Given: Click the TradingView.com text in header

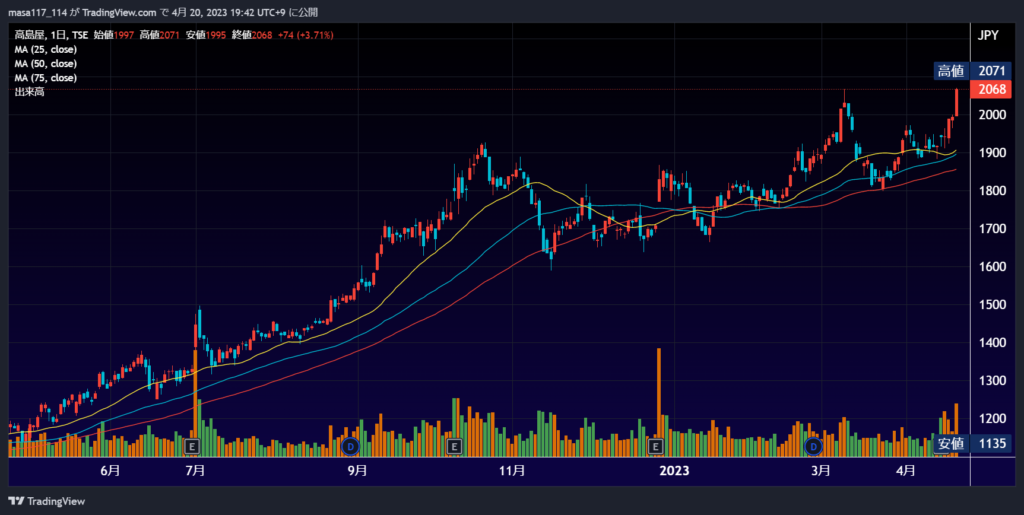Looking at the screenshot, I should [119, 13].
